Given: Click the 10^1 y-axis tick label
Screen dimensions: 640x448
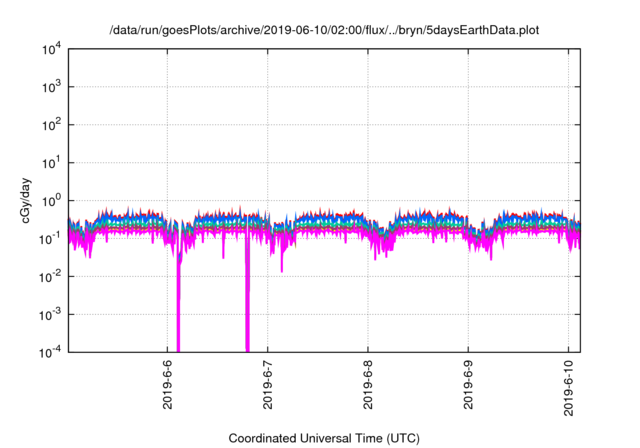Looking at the screenshot, I should tap(51, 163).
